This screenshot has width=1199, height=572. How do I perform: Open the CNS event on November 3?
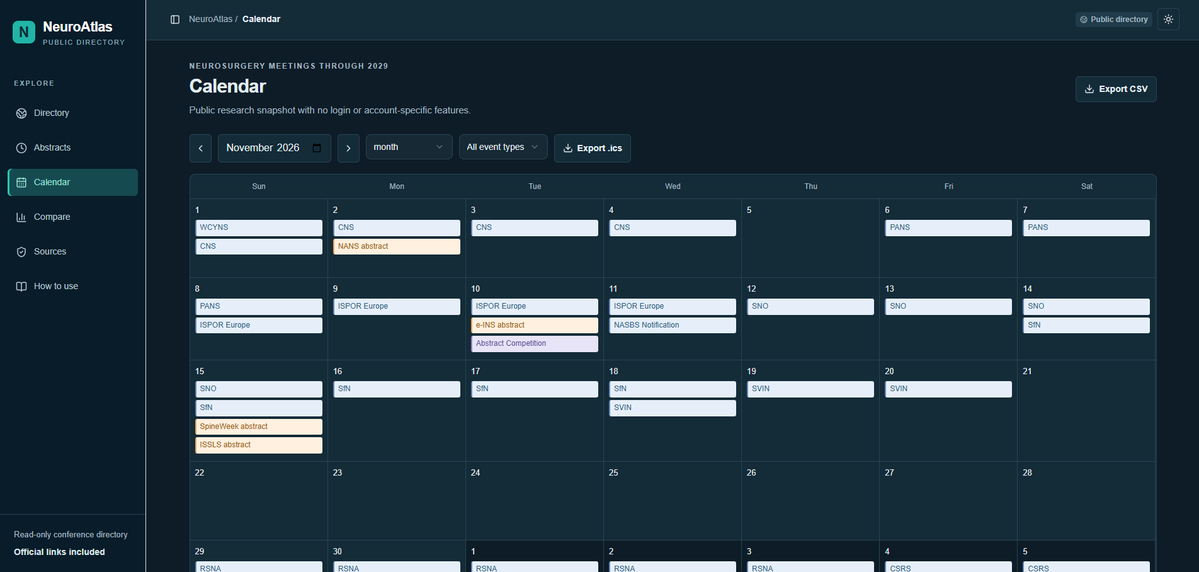(535, 228)
